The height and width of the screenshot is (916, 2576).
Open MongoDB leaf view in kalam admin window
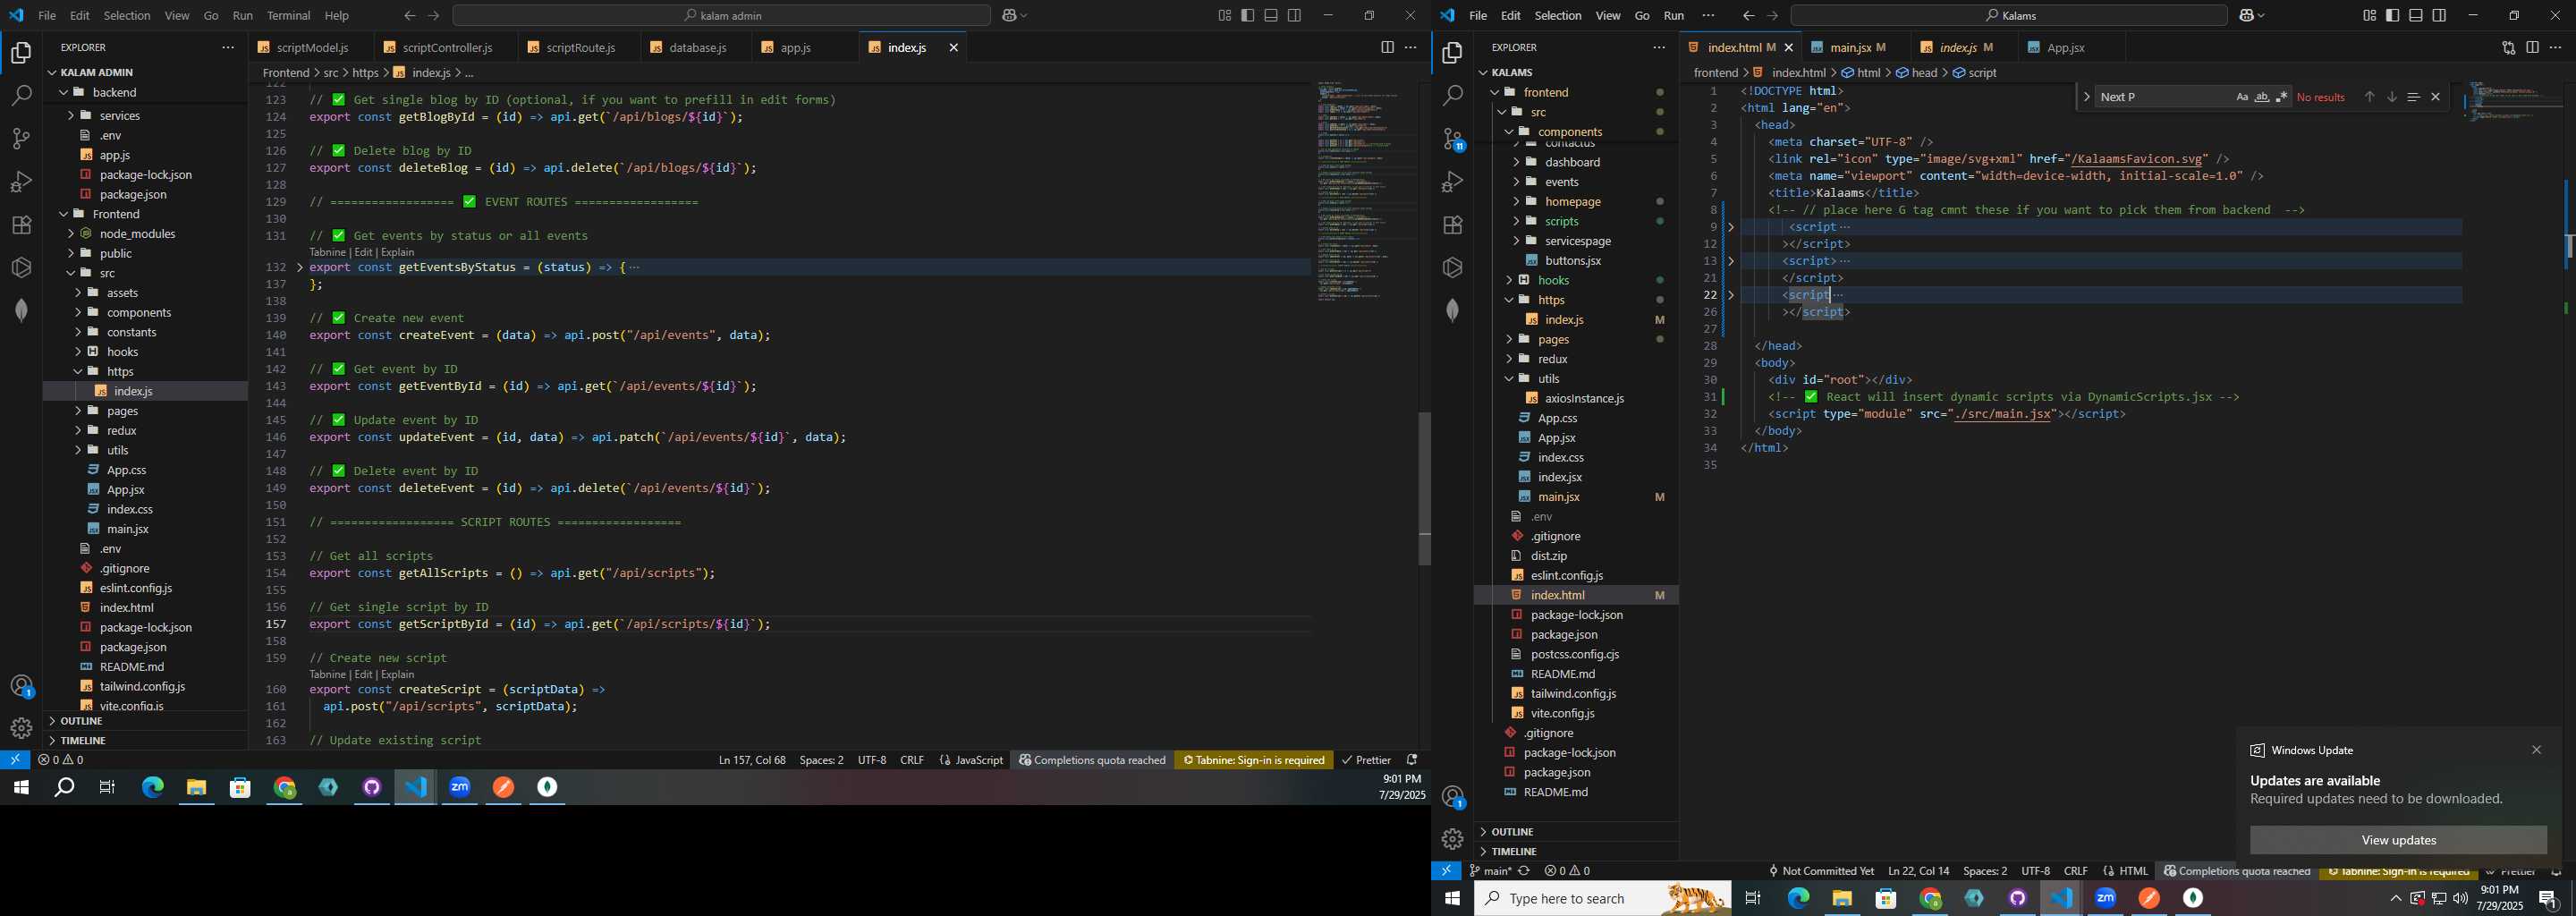pyautogui.click(x=21, y=311)
